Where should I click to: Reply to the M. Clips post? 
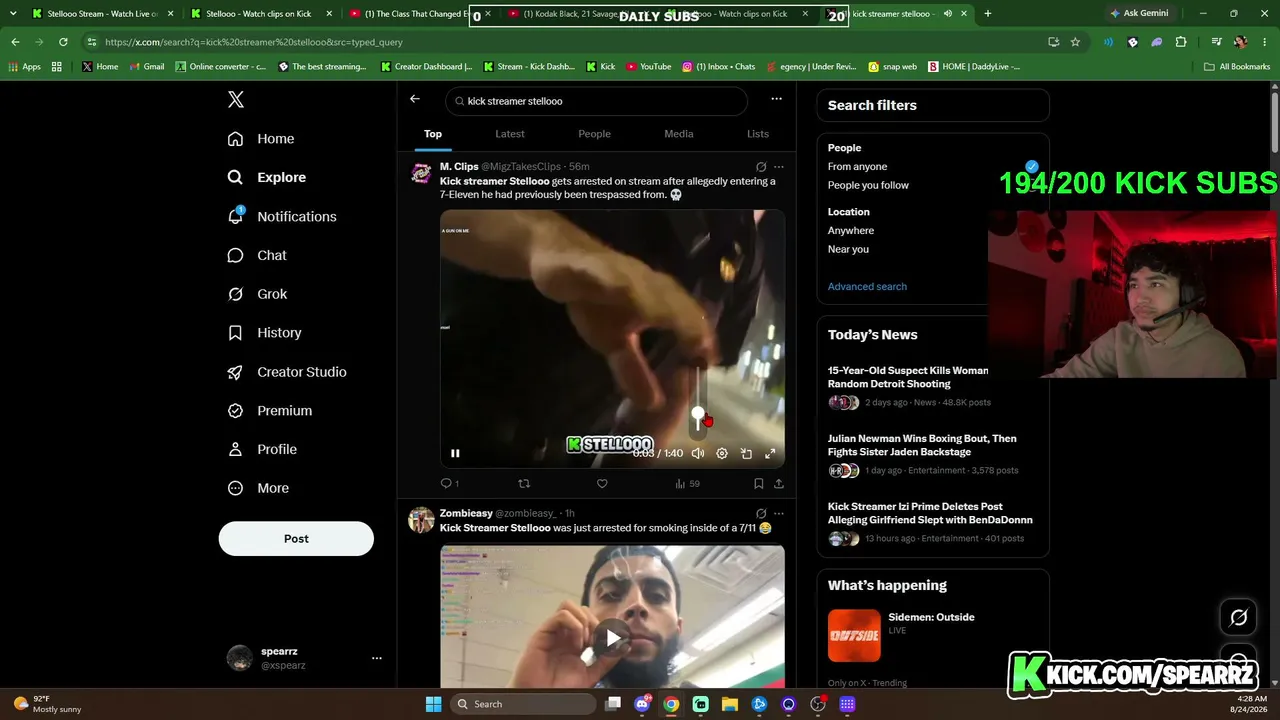[449, 484]
